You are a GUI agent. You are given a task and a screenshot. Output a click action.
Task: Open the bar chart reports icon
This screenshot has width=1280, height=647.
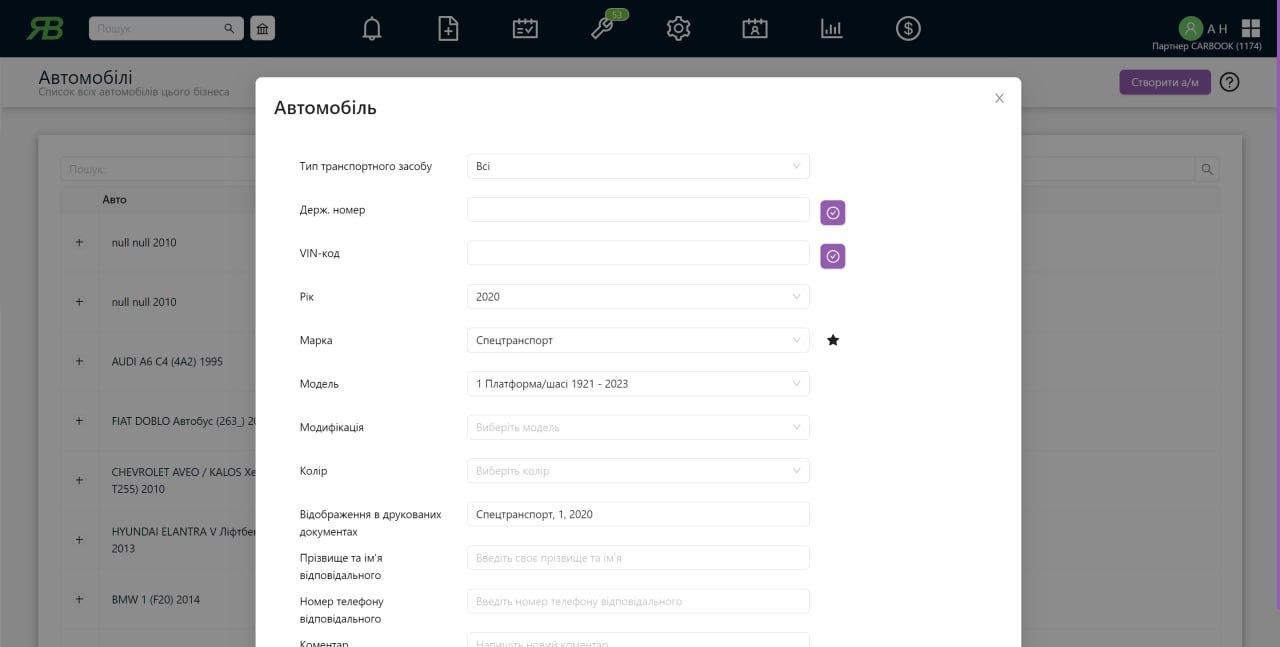(x=832, y=29)
